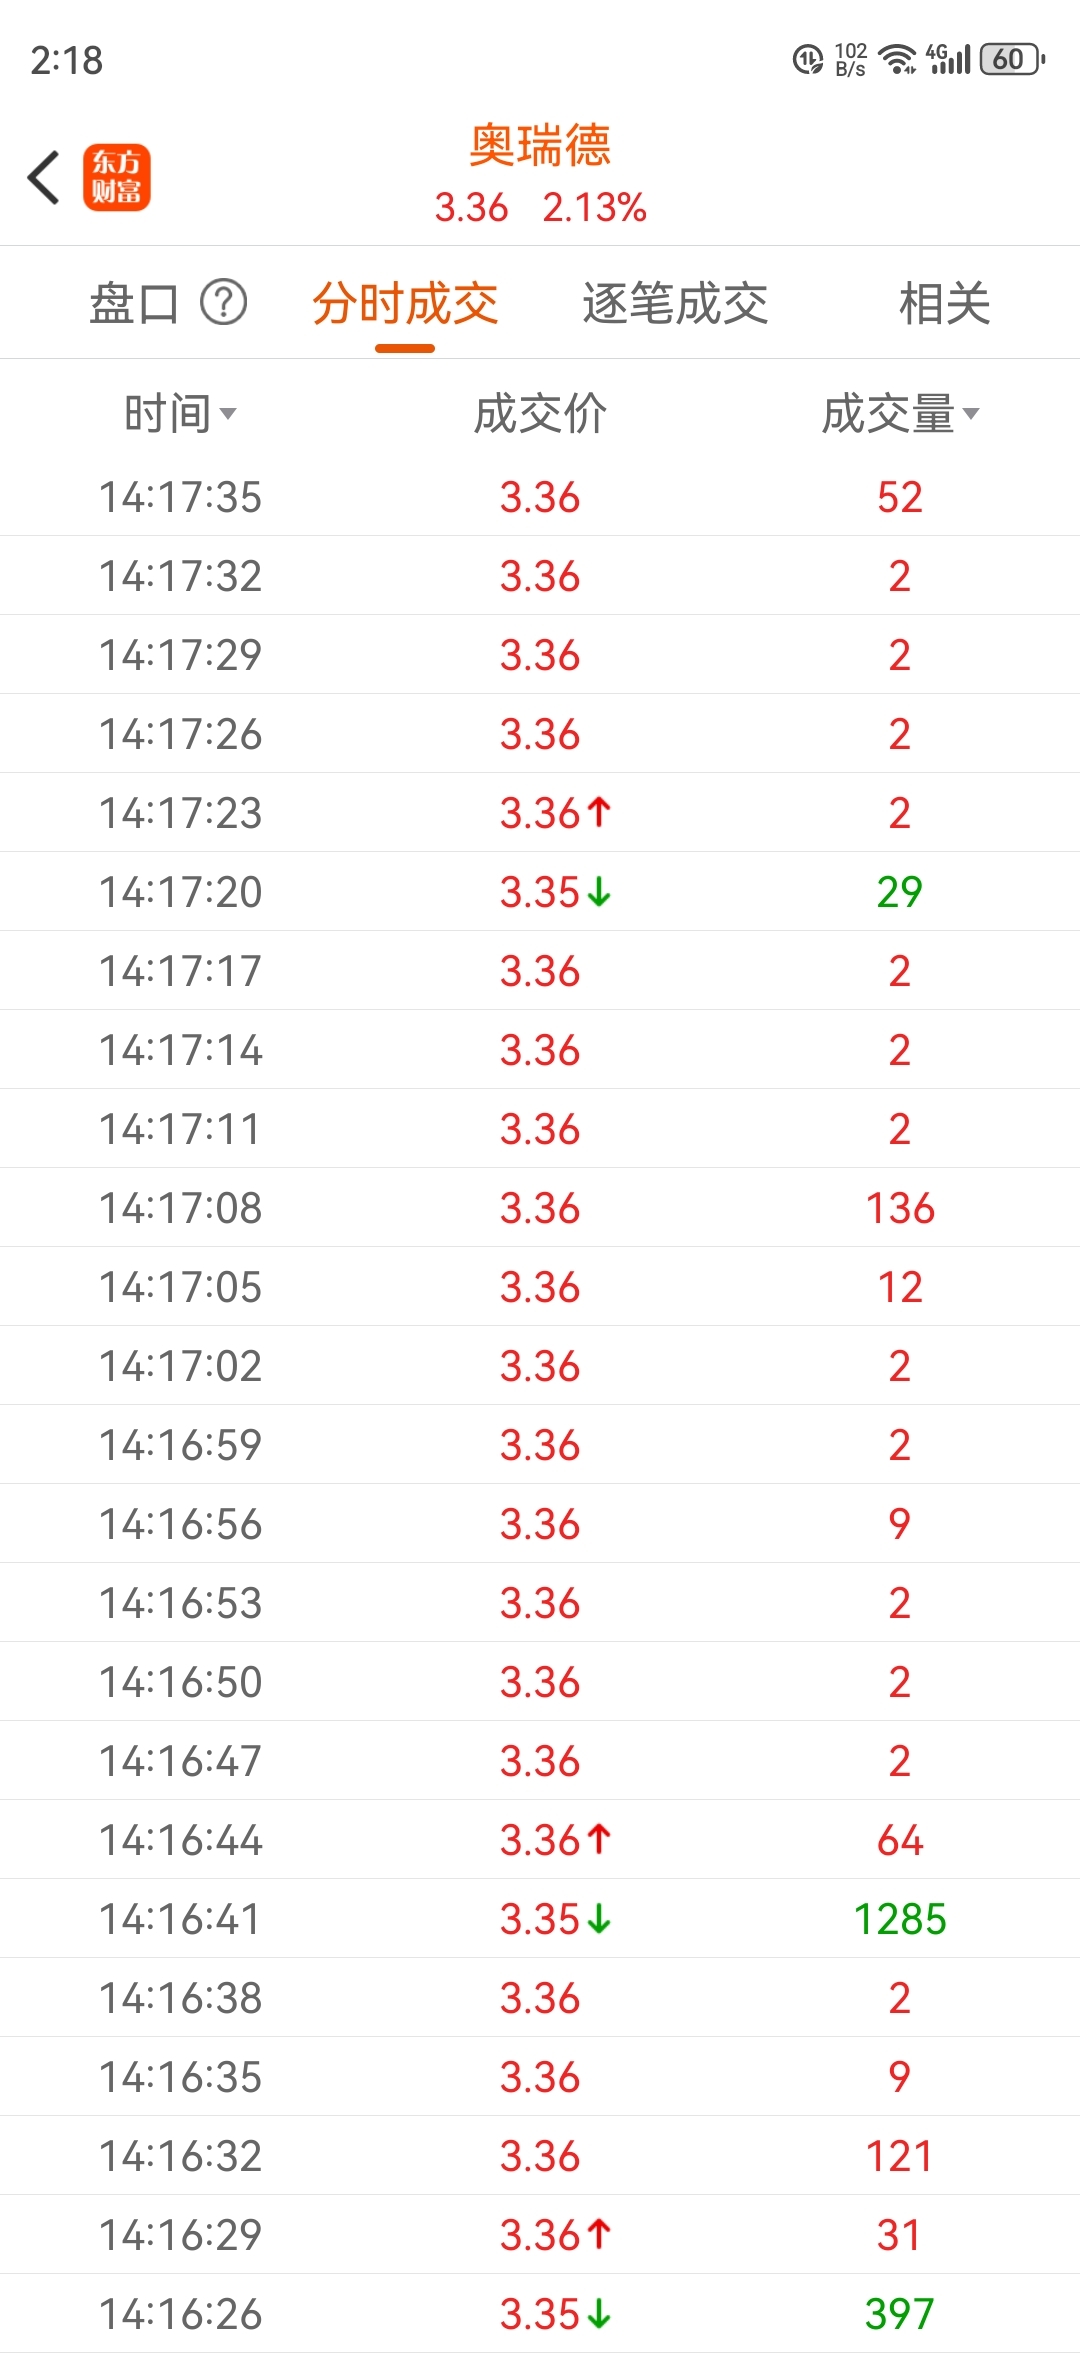Expand the 时间 sort dropdown arrow

click(228, 413)
